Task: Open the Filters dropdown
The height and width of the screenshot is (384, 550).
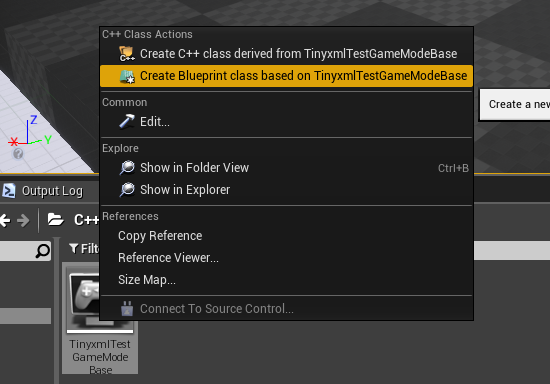Action: 84,249
